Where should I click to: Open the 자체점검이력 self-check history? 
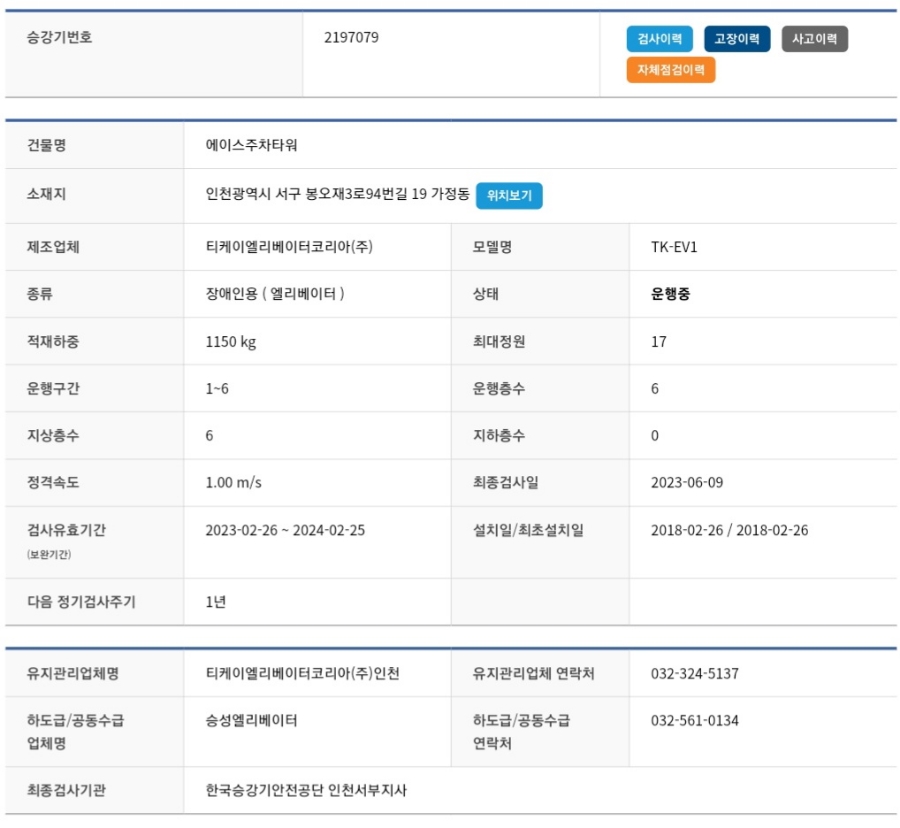pos(671,70)
